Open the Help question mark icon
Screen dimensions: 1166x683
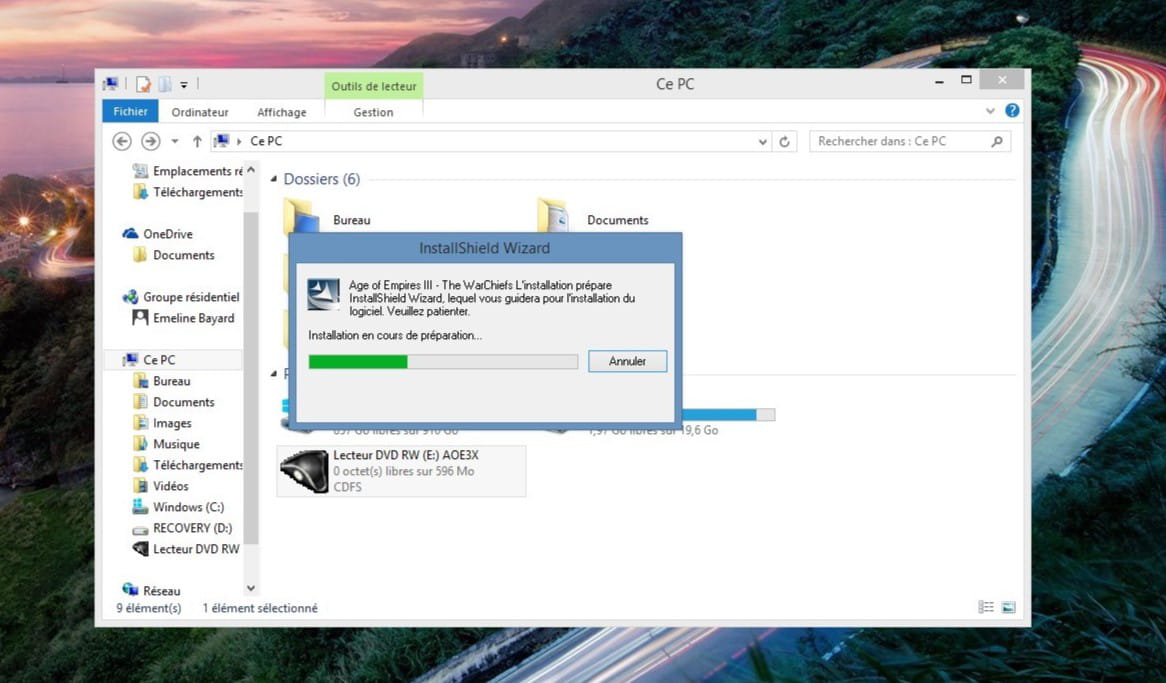[x=1012, y=111]
